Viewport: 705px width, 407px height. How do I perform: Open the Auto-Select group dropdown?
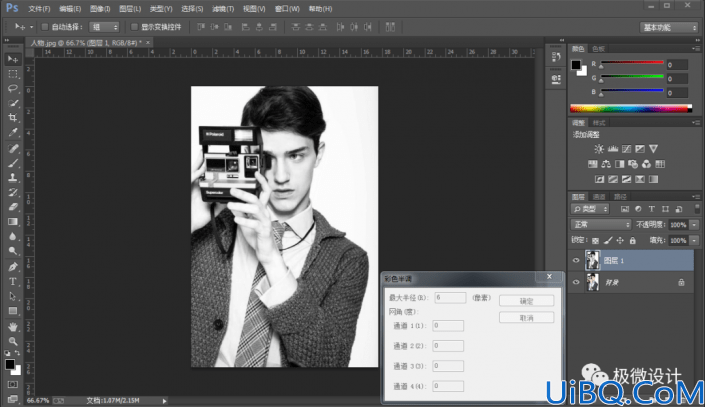tap(104, 27)
